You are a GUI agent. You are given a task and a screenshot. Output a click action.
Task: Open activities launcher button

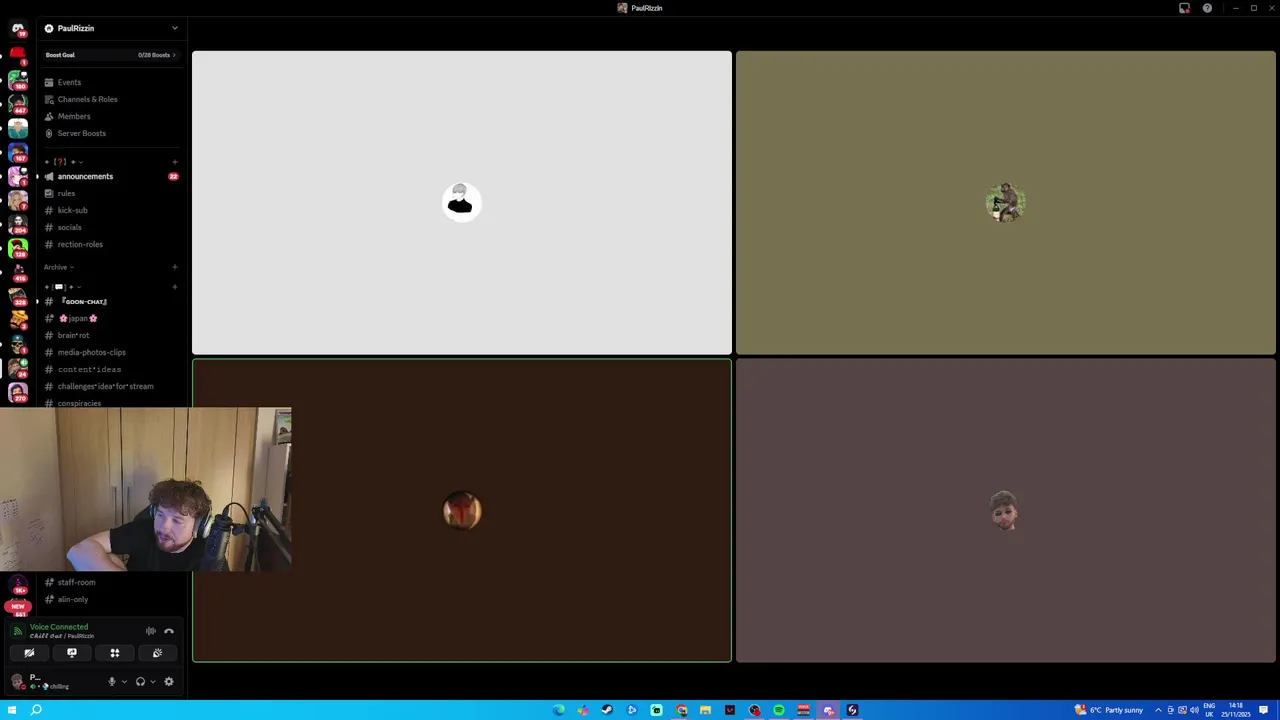coord(115,653)
